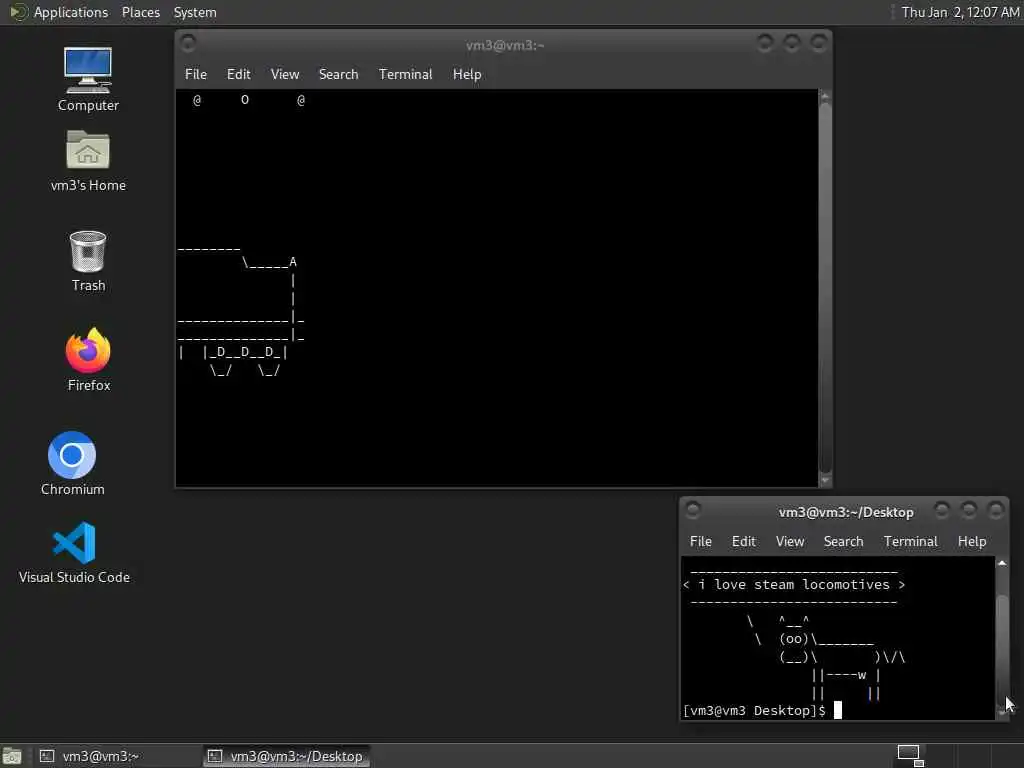Maximize the vm3@vm3:~/Desktop terminal window
The width and height of the screenshot is (1024, 768).
[968, 509]
